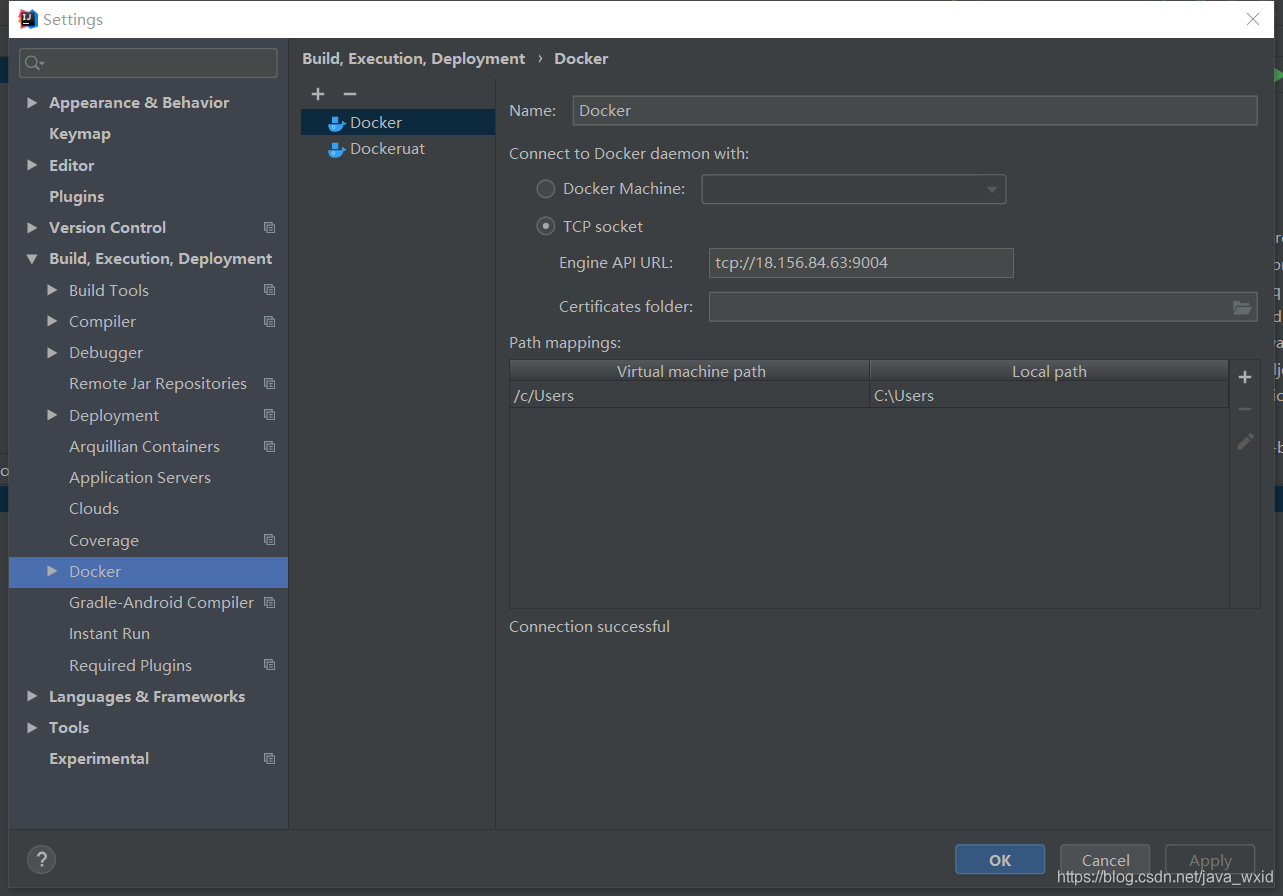
Task: Click Build, Execution, Deployment breadcrumb
Action: click(414, 59)
